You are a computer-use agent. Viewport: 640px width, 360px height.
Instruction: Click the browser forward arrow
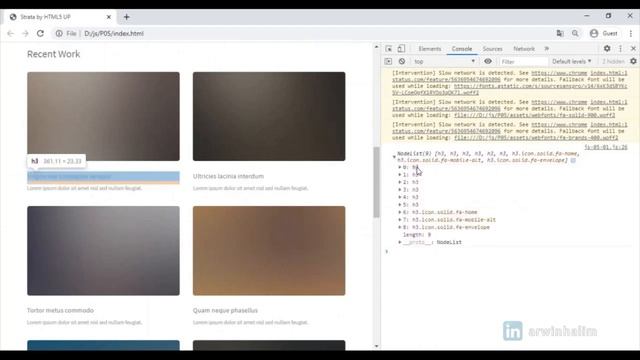click(25, 33)
